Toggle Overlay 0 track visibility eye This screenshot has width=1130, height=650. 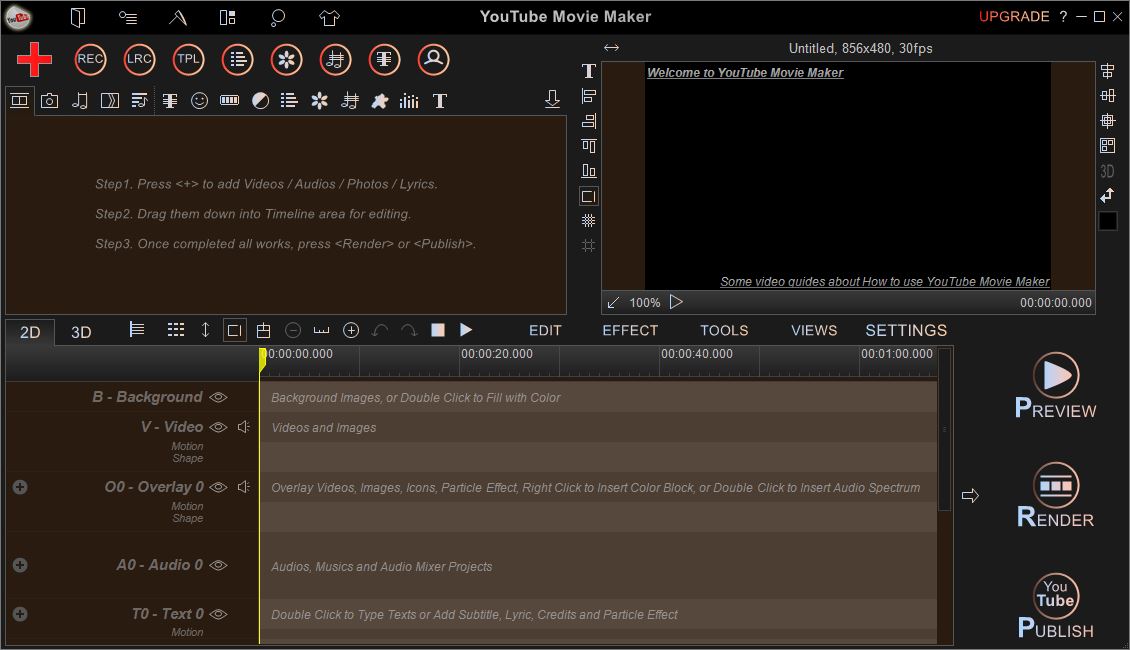click(218, 487)
